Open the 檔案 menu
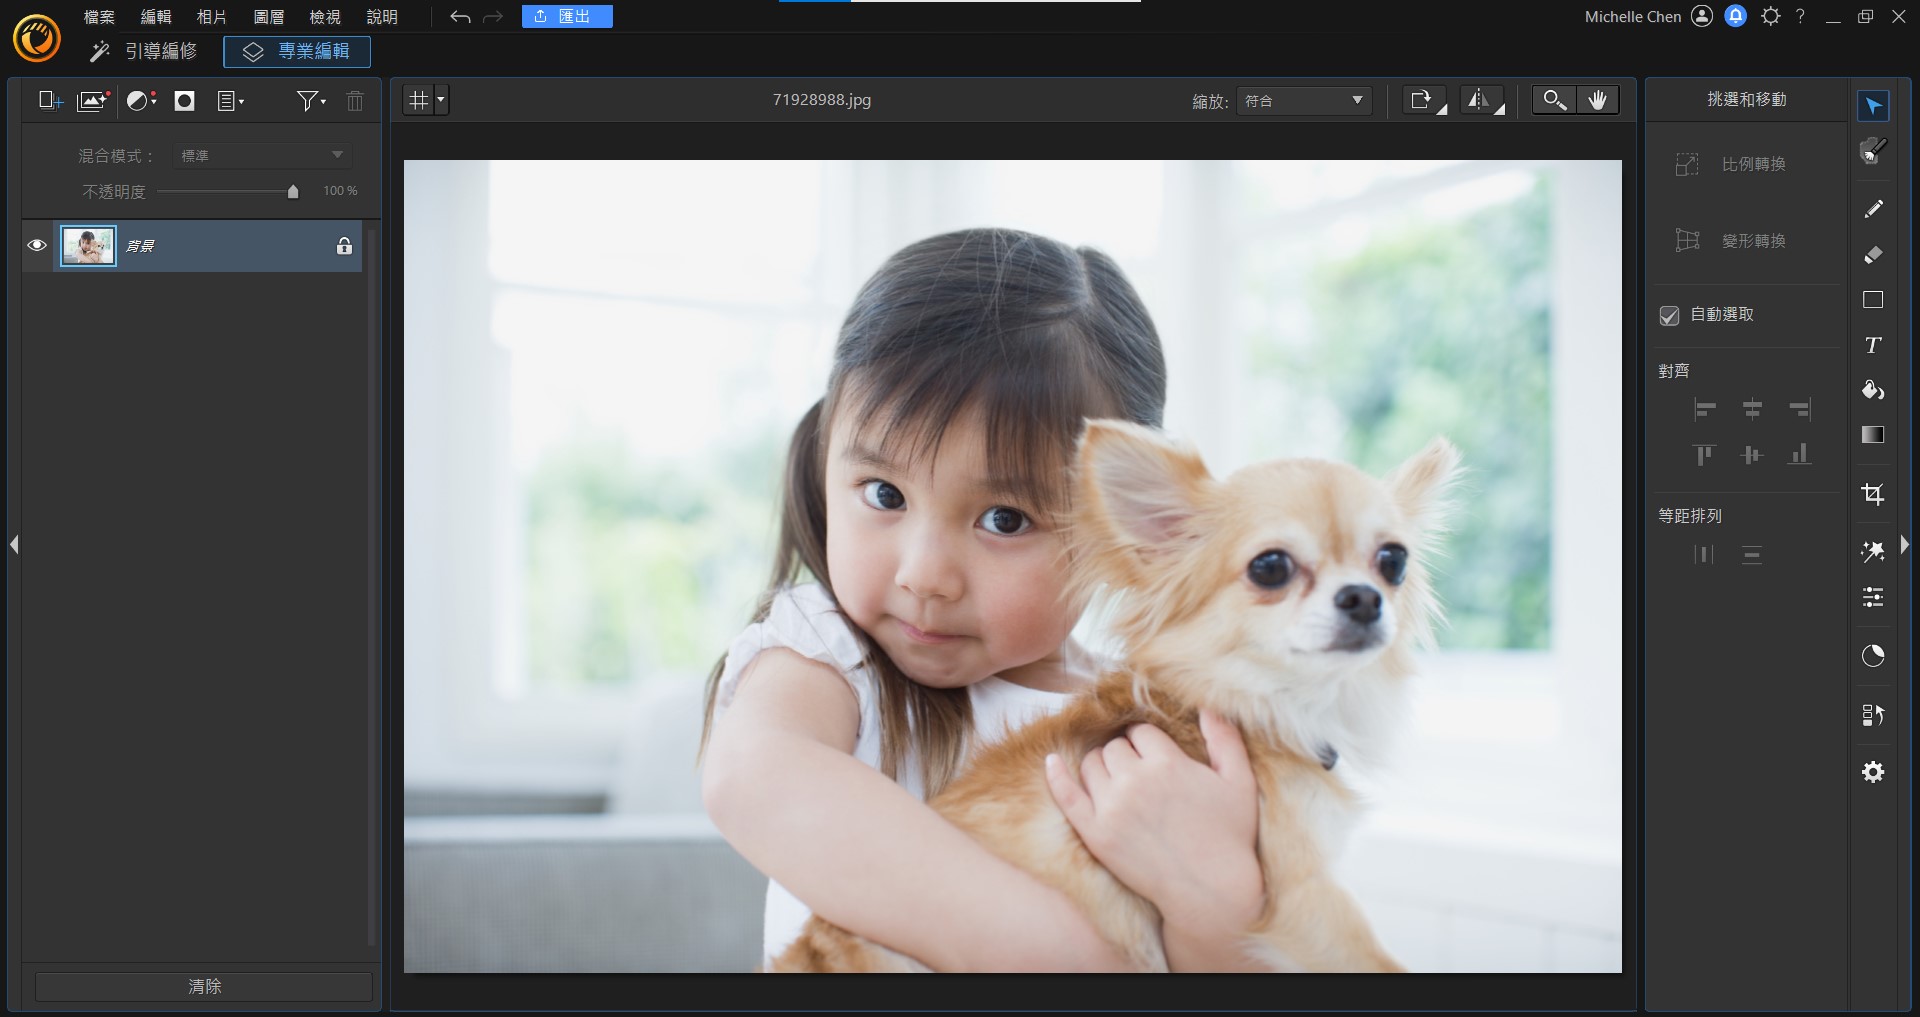The height and width of the screenshot is (1017, 1920). (x=99, y=17)
